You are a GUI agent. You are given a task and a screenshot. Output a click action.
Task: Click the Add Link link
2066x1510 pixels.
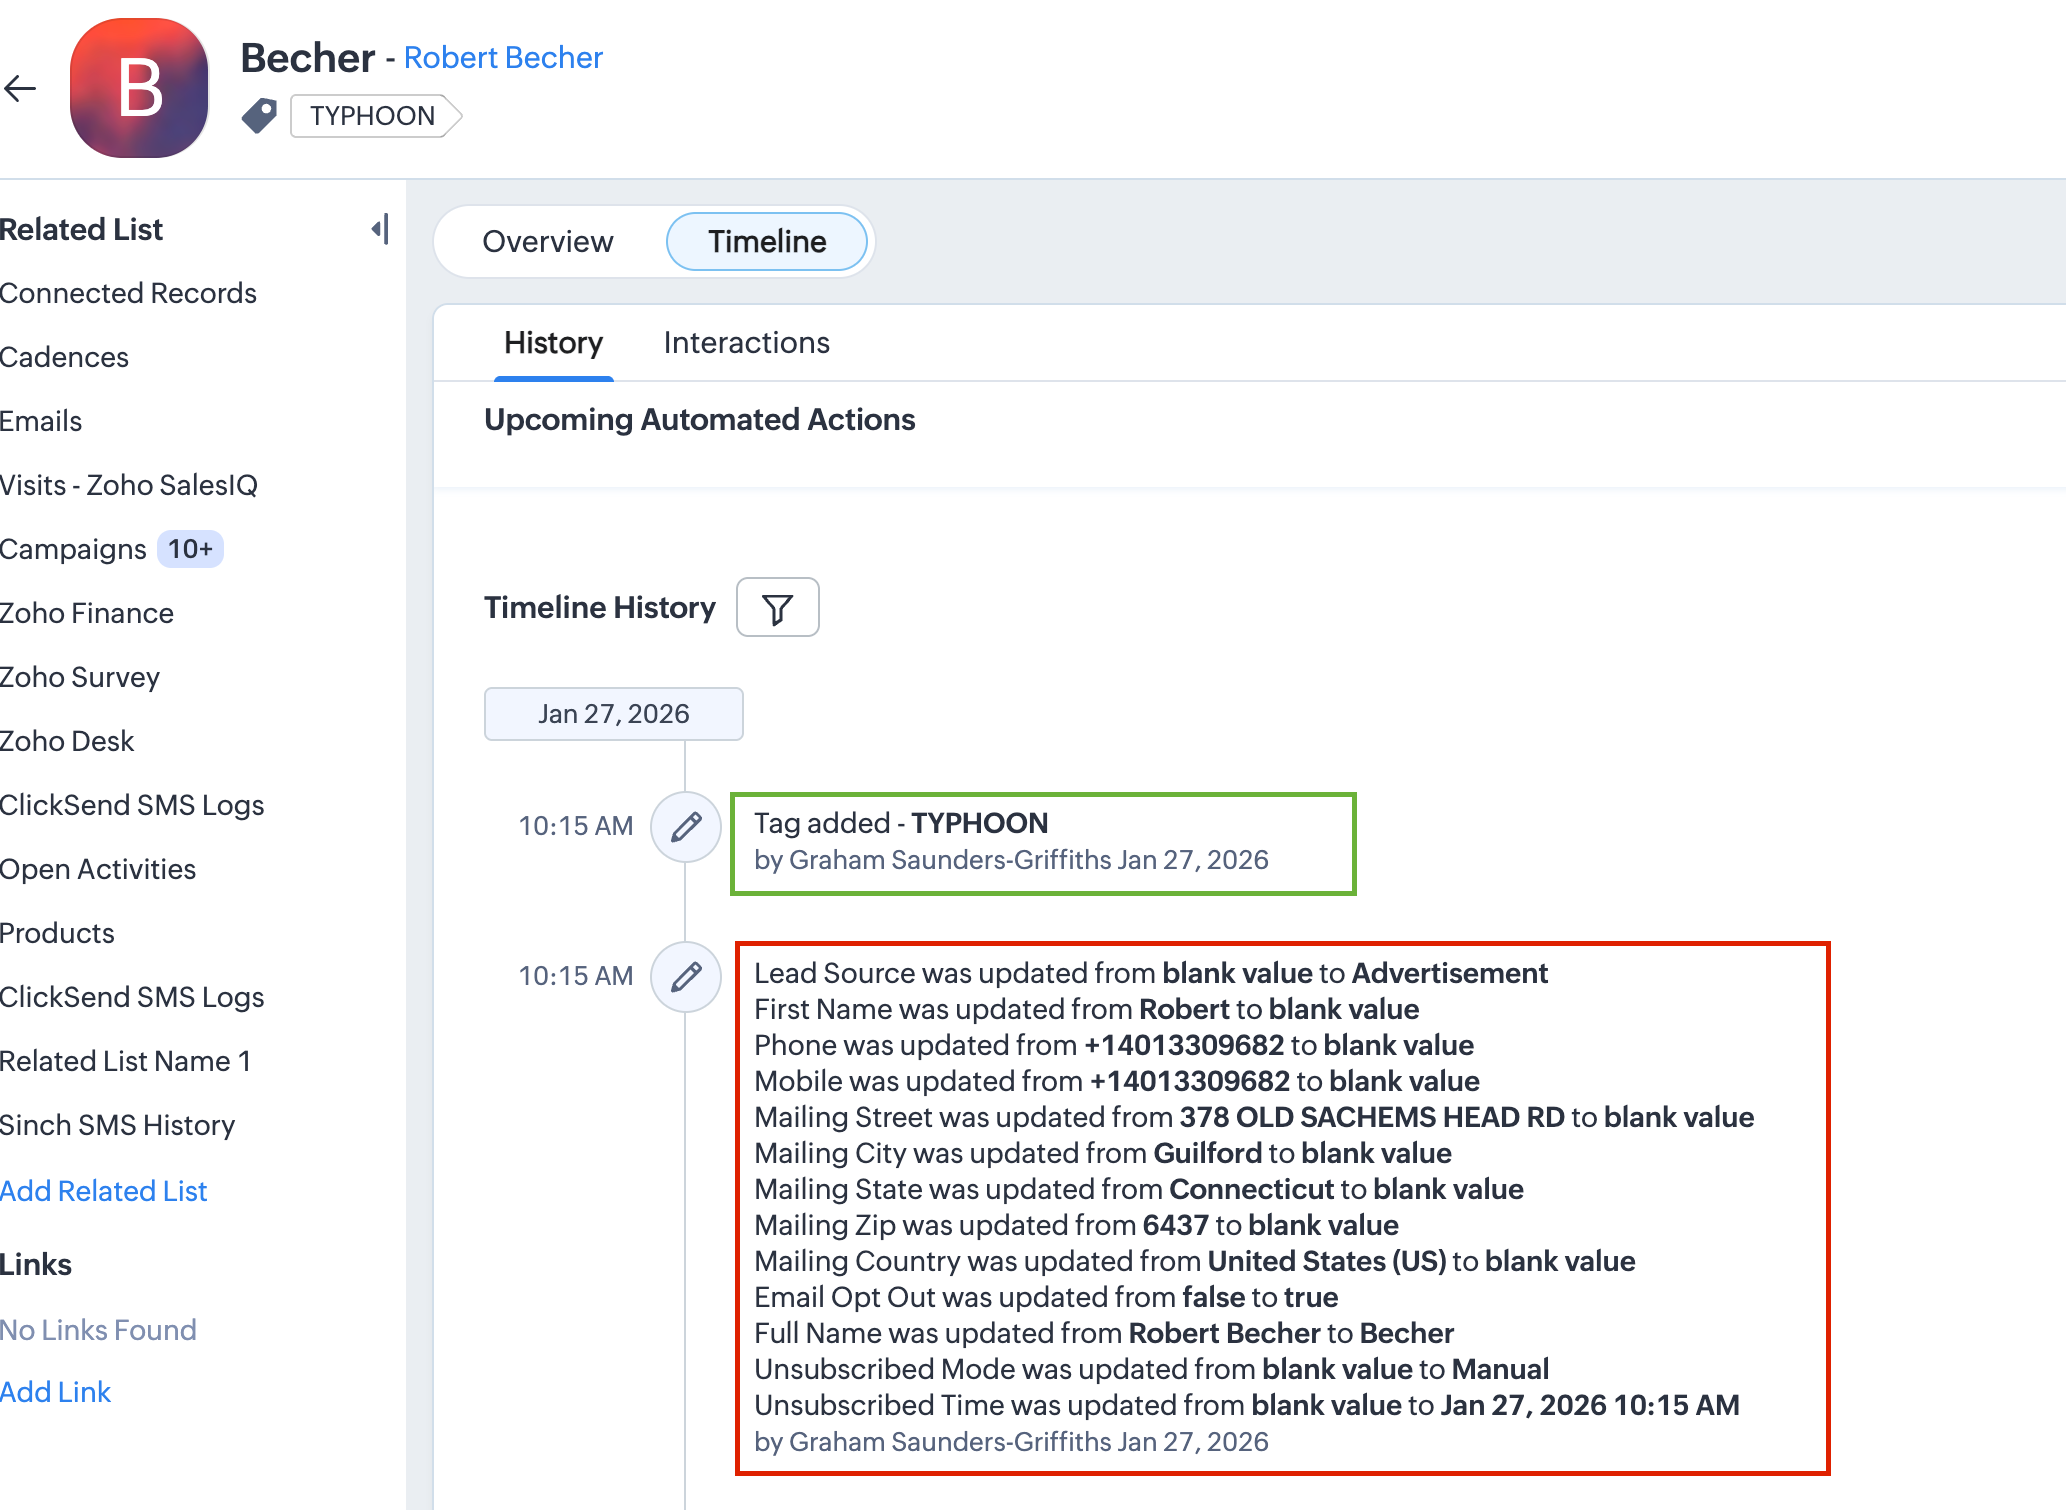(56, 1392)
